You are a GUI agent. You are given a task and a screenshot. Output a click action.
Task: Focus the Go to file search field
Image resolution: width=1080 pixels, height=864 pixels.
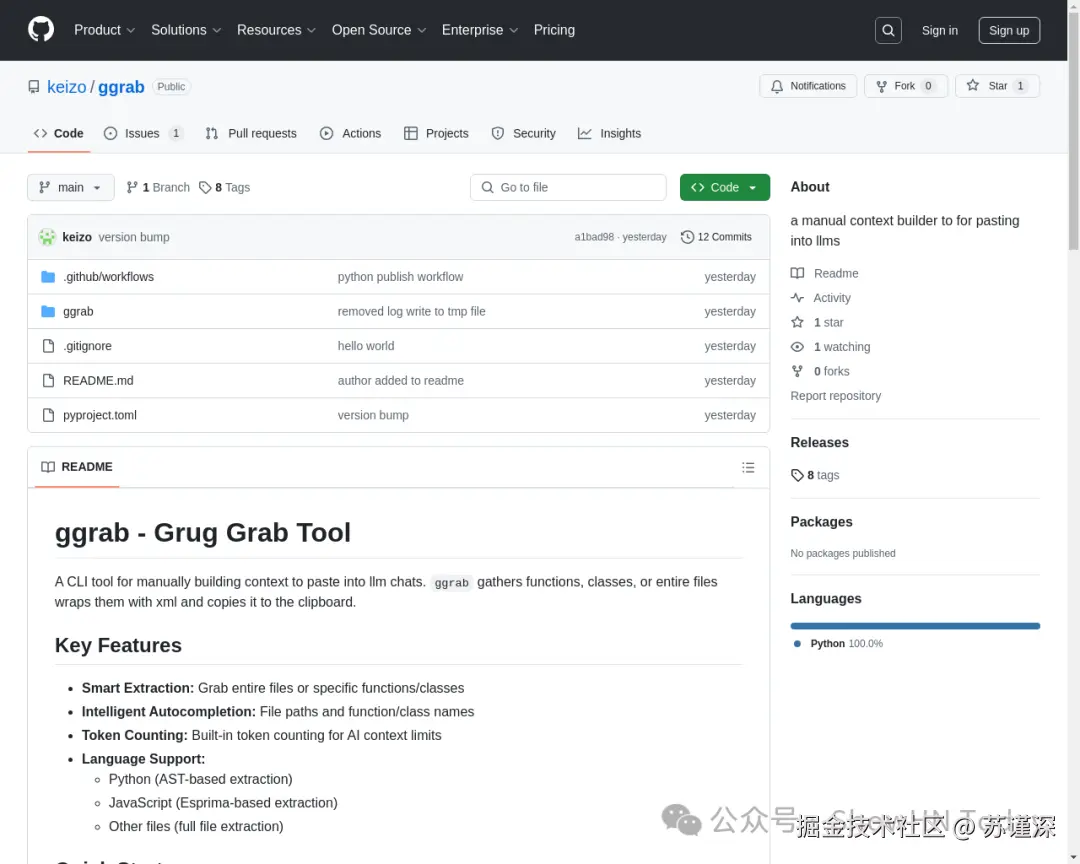[568, 187]
